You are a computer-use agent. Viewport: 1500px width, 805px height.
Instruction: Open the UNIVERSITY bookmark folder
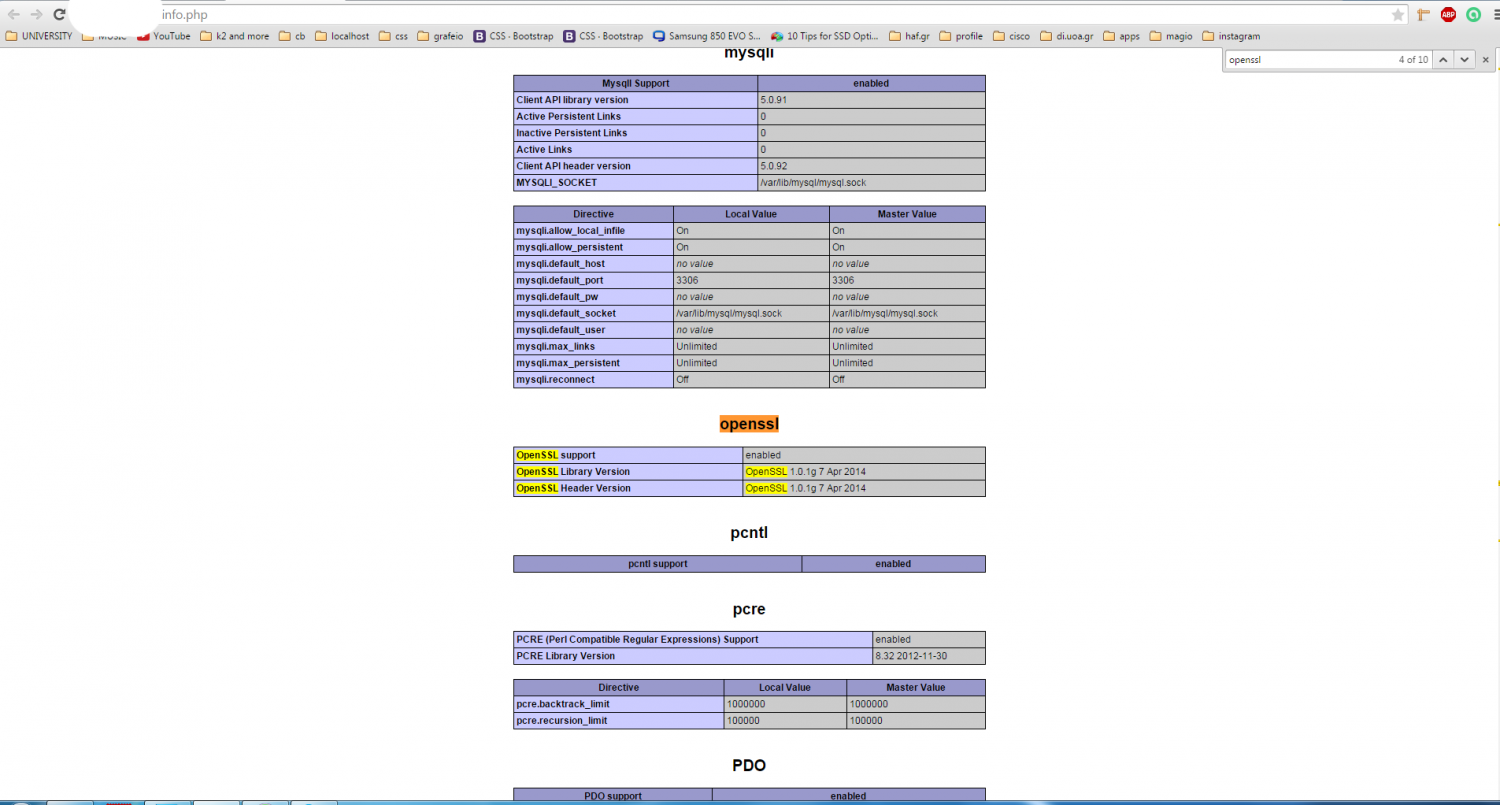coord(39,36)
